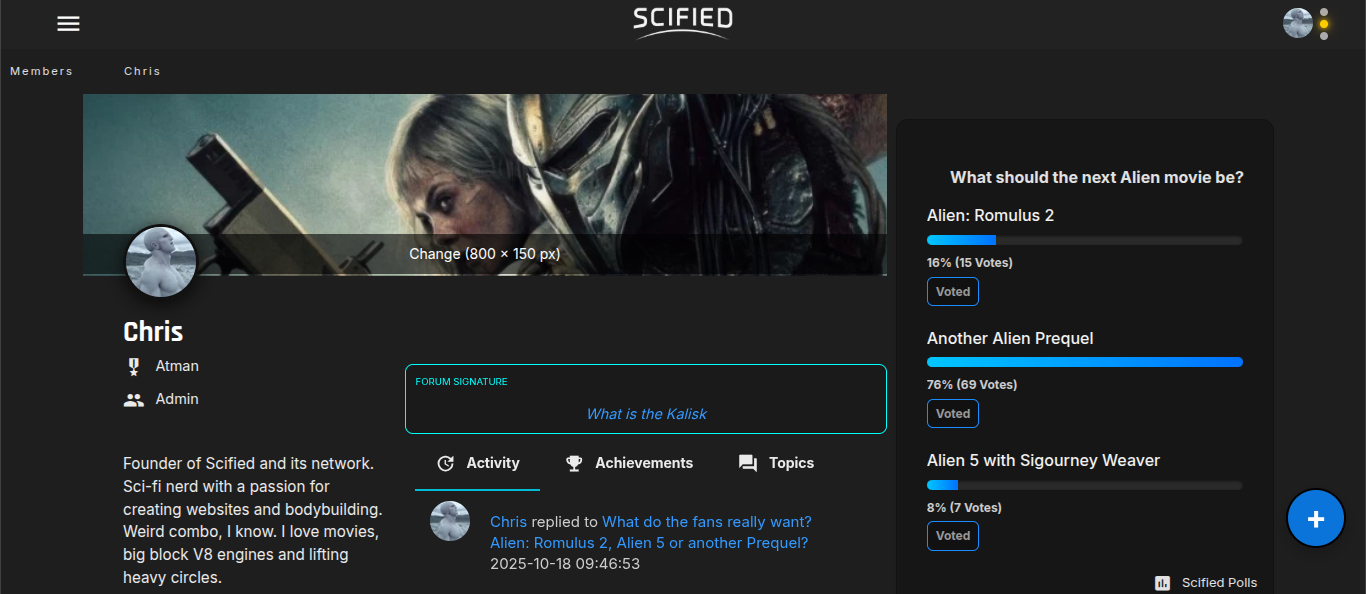The height and width of the screenshot is (594, 1366).
Task: Click the Voted button under Another Alien Prequel
Action: point(952,414)
